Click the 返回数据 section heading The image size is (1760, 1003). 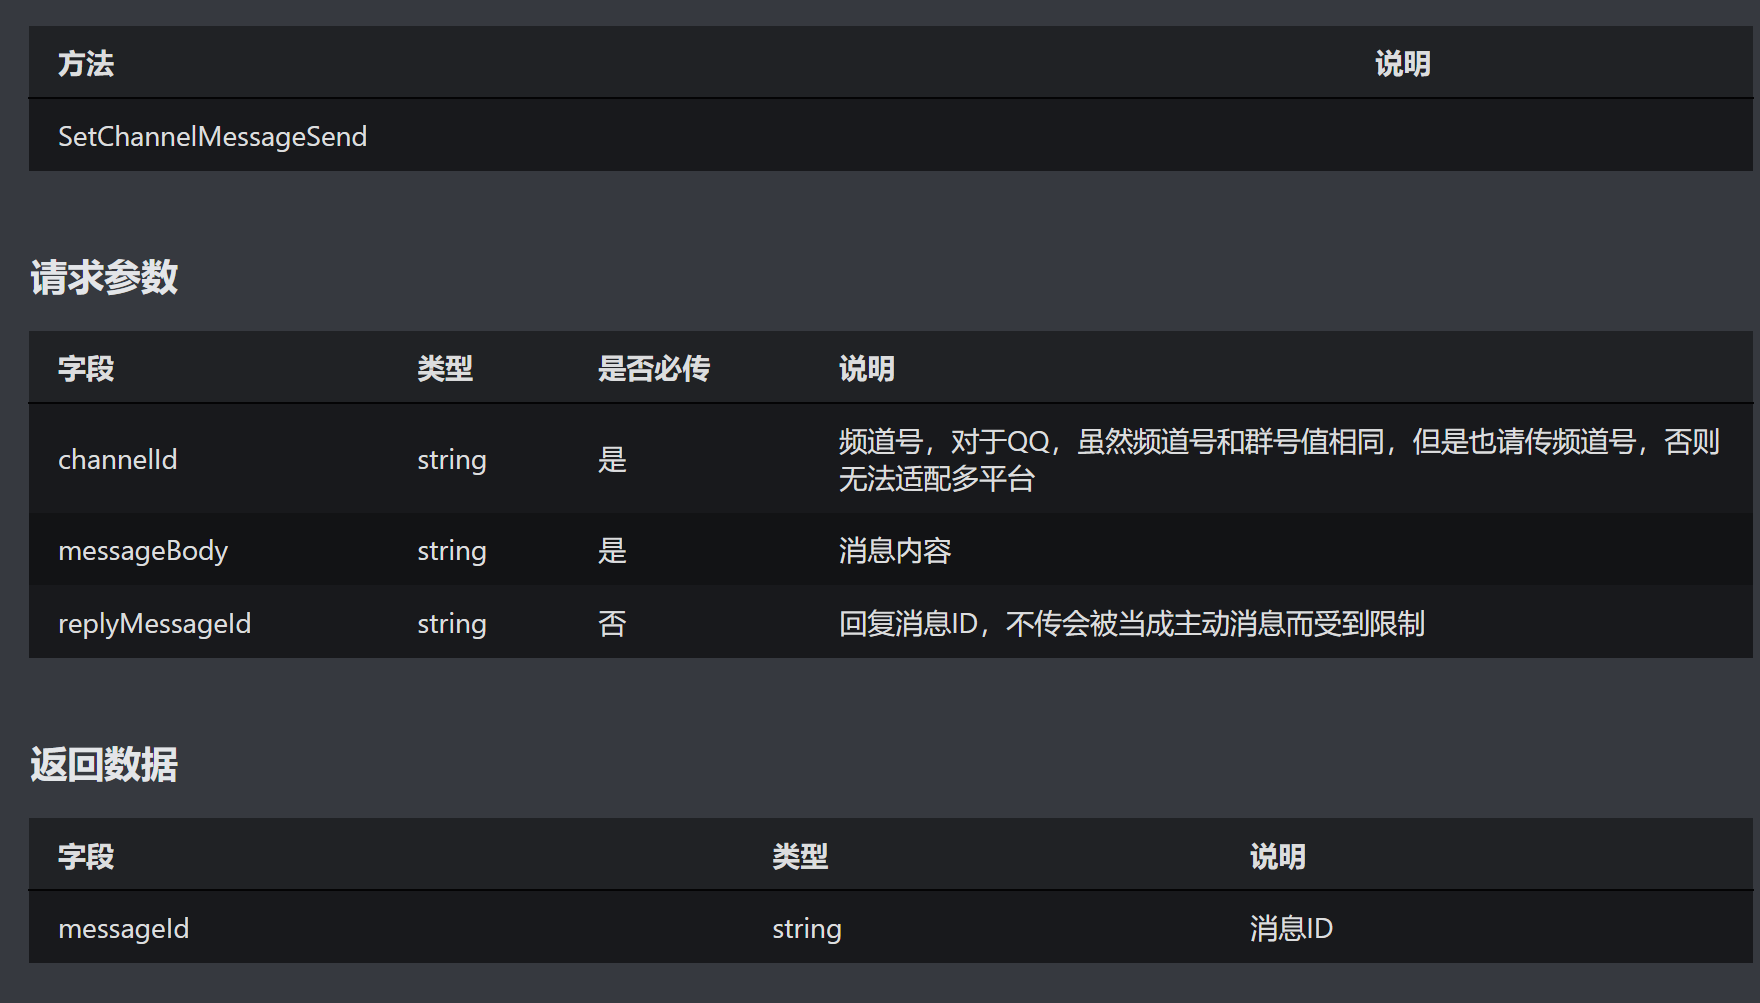coord(104,765)
